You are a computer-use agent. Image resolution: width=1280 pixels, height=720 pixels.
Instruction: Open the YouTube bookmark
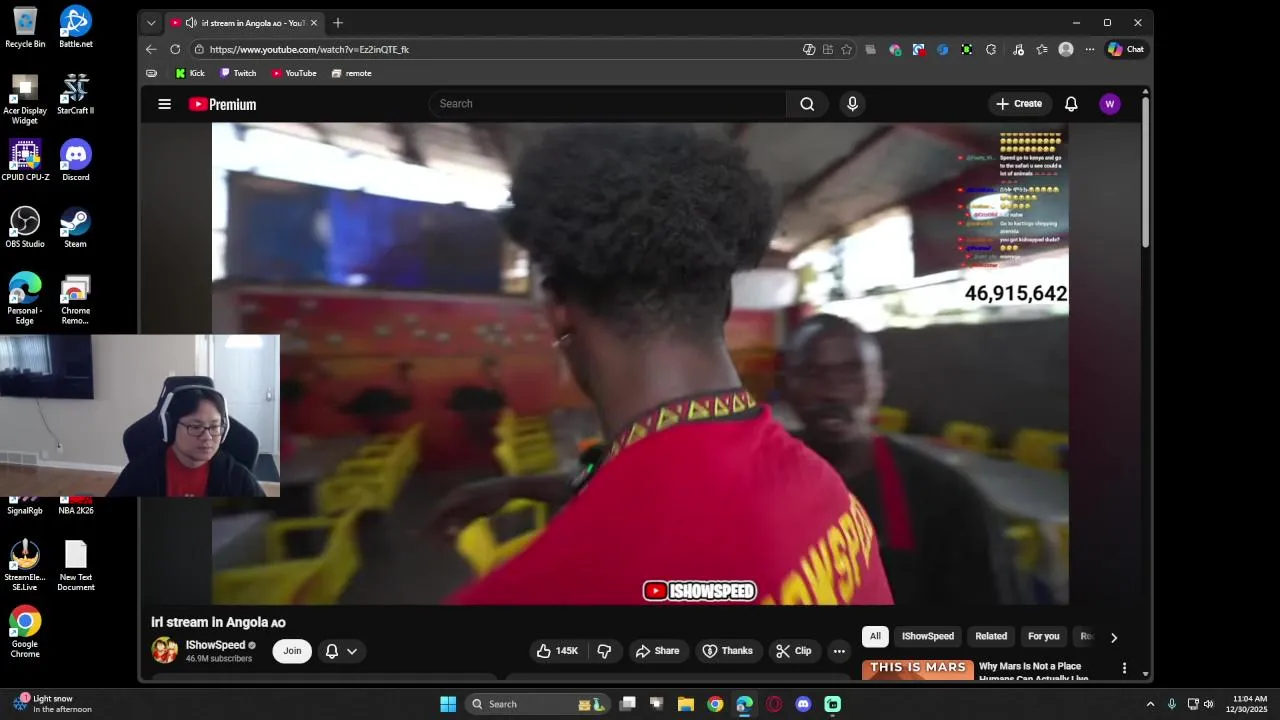[x=294, y=73]
